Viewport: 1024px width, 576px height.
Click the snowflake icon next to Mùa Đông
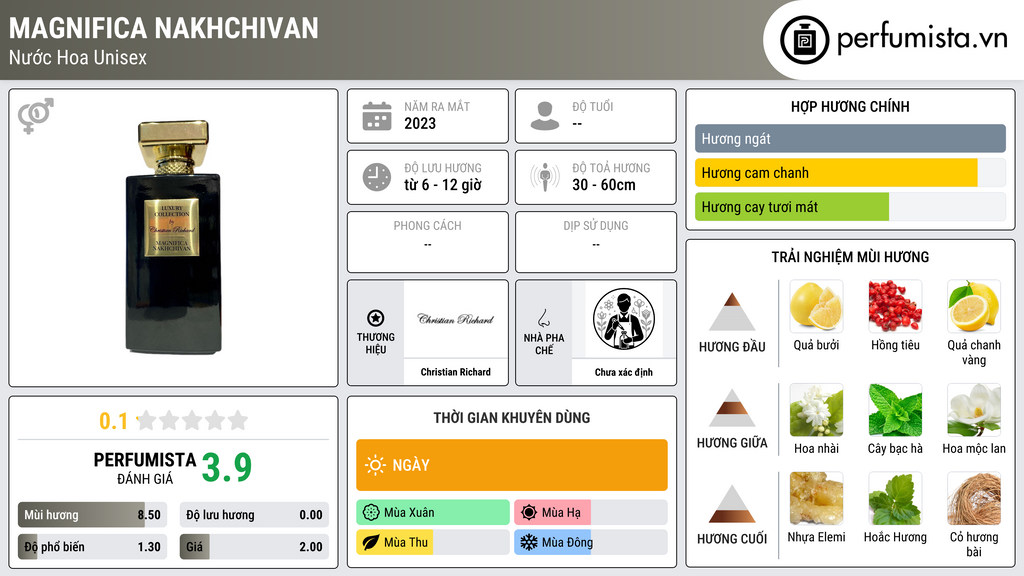click(529, 542)
